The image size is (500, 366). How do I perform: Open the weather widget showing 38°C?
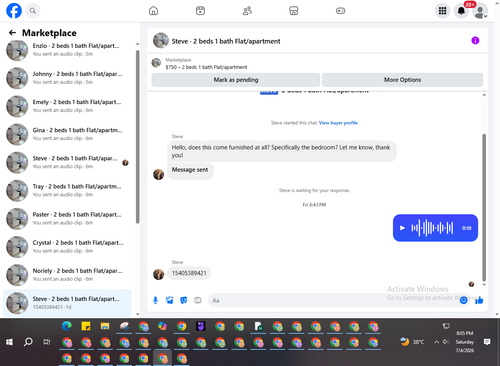(x=412, y=342)
